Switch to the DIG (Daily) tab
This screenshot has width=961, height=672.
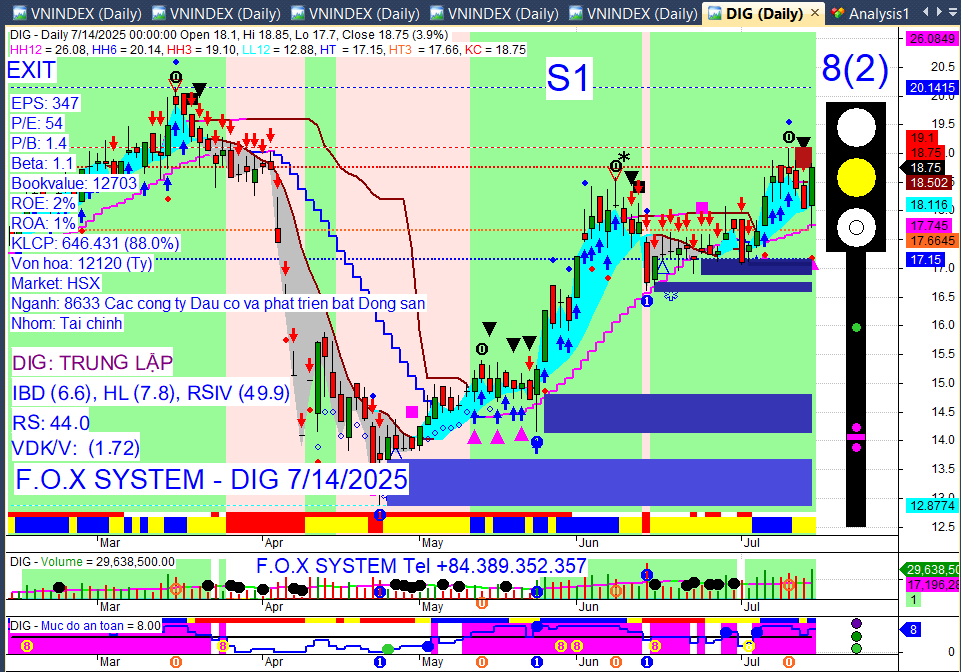pyautogui.click(x=764, y=13)
